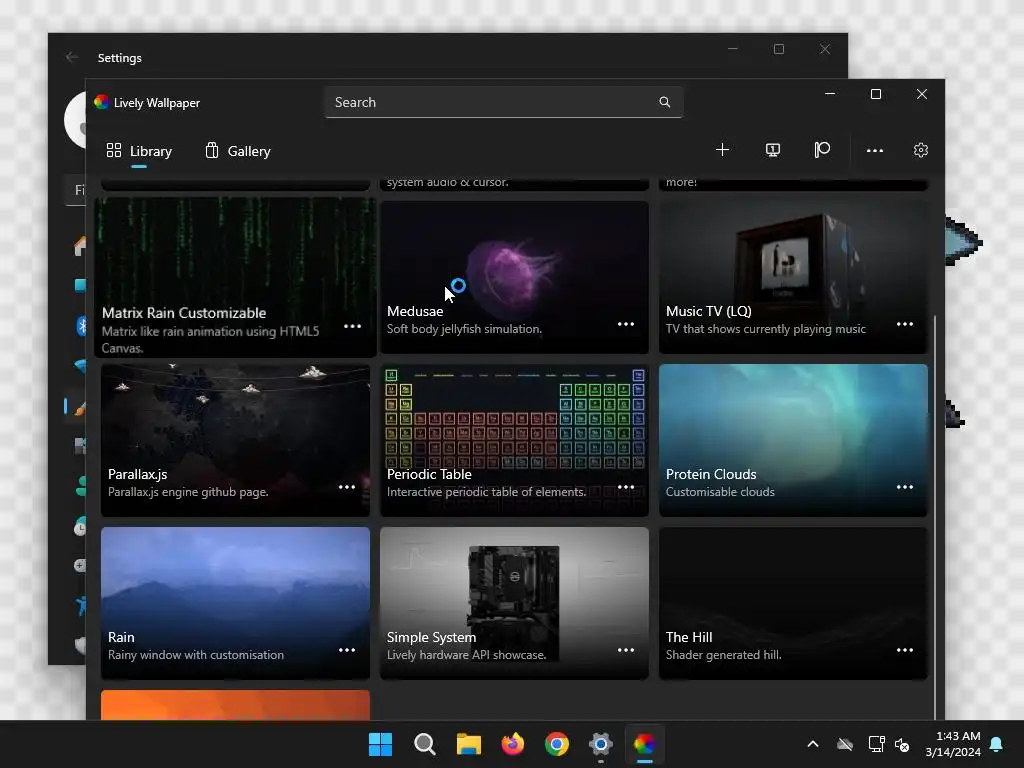The height and width of the screenshot is (768, 1024).
Task: Click 'Rainy window with customisation' text
Action: pos(196,655)
